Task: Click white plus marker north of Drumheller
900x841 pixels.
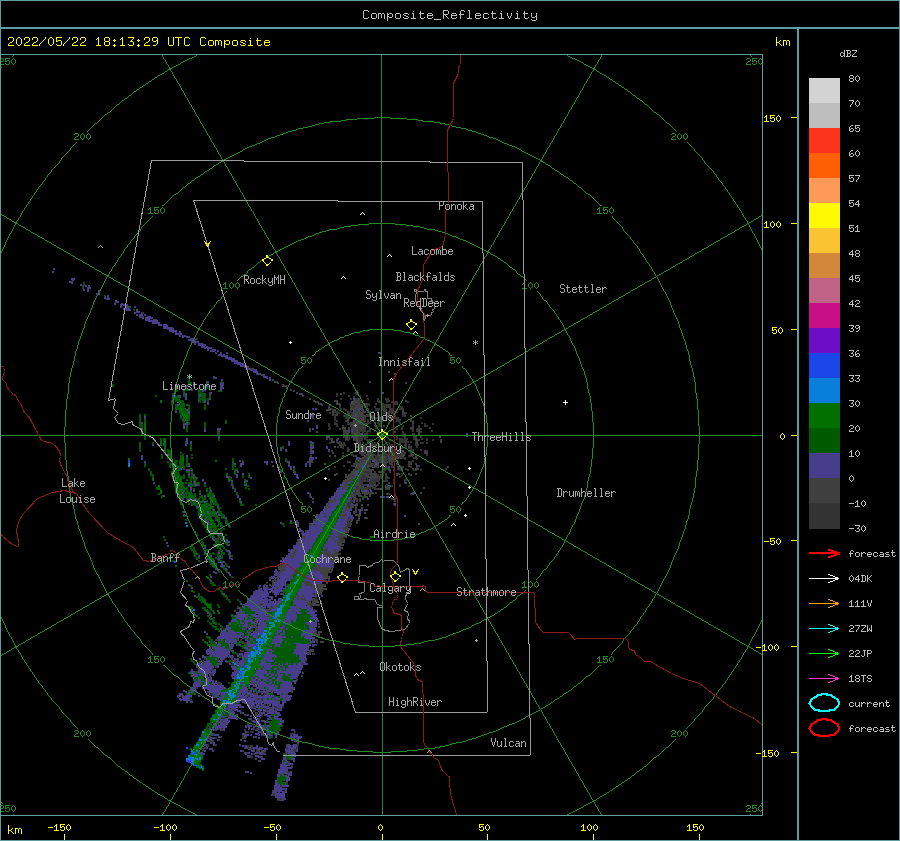Action: [x=565, y=402]
